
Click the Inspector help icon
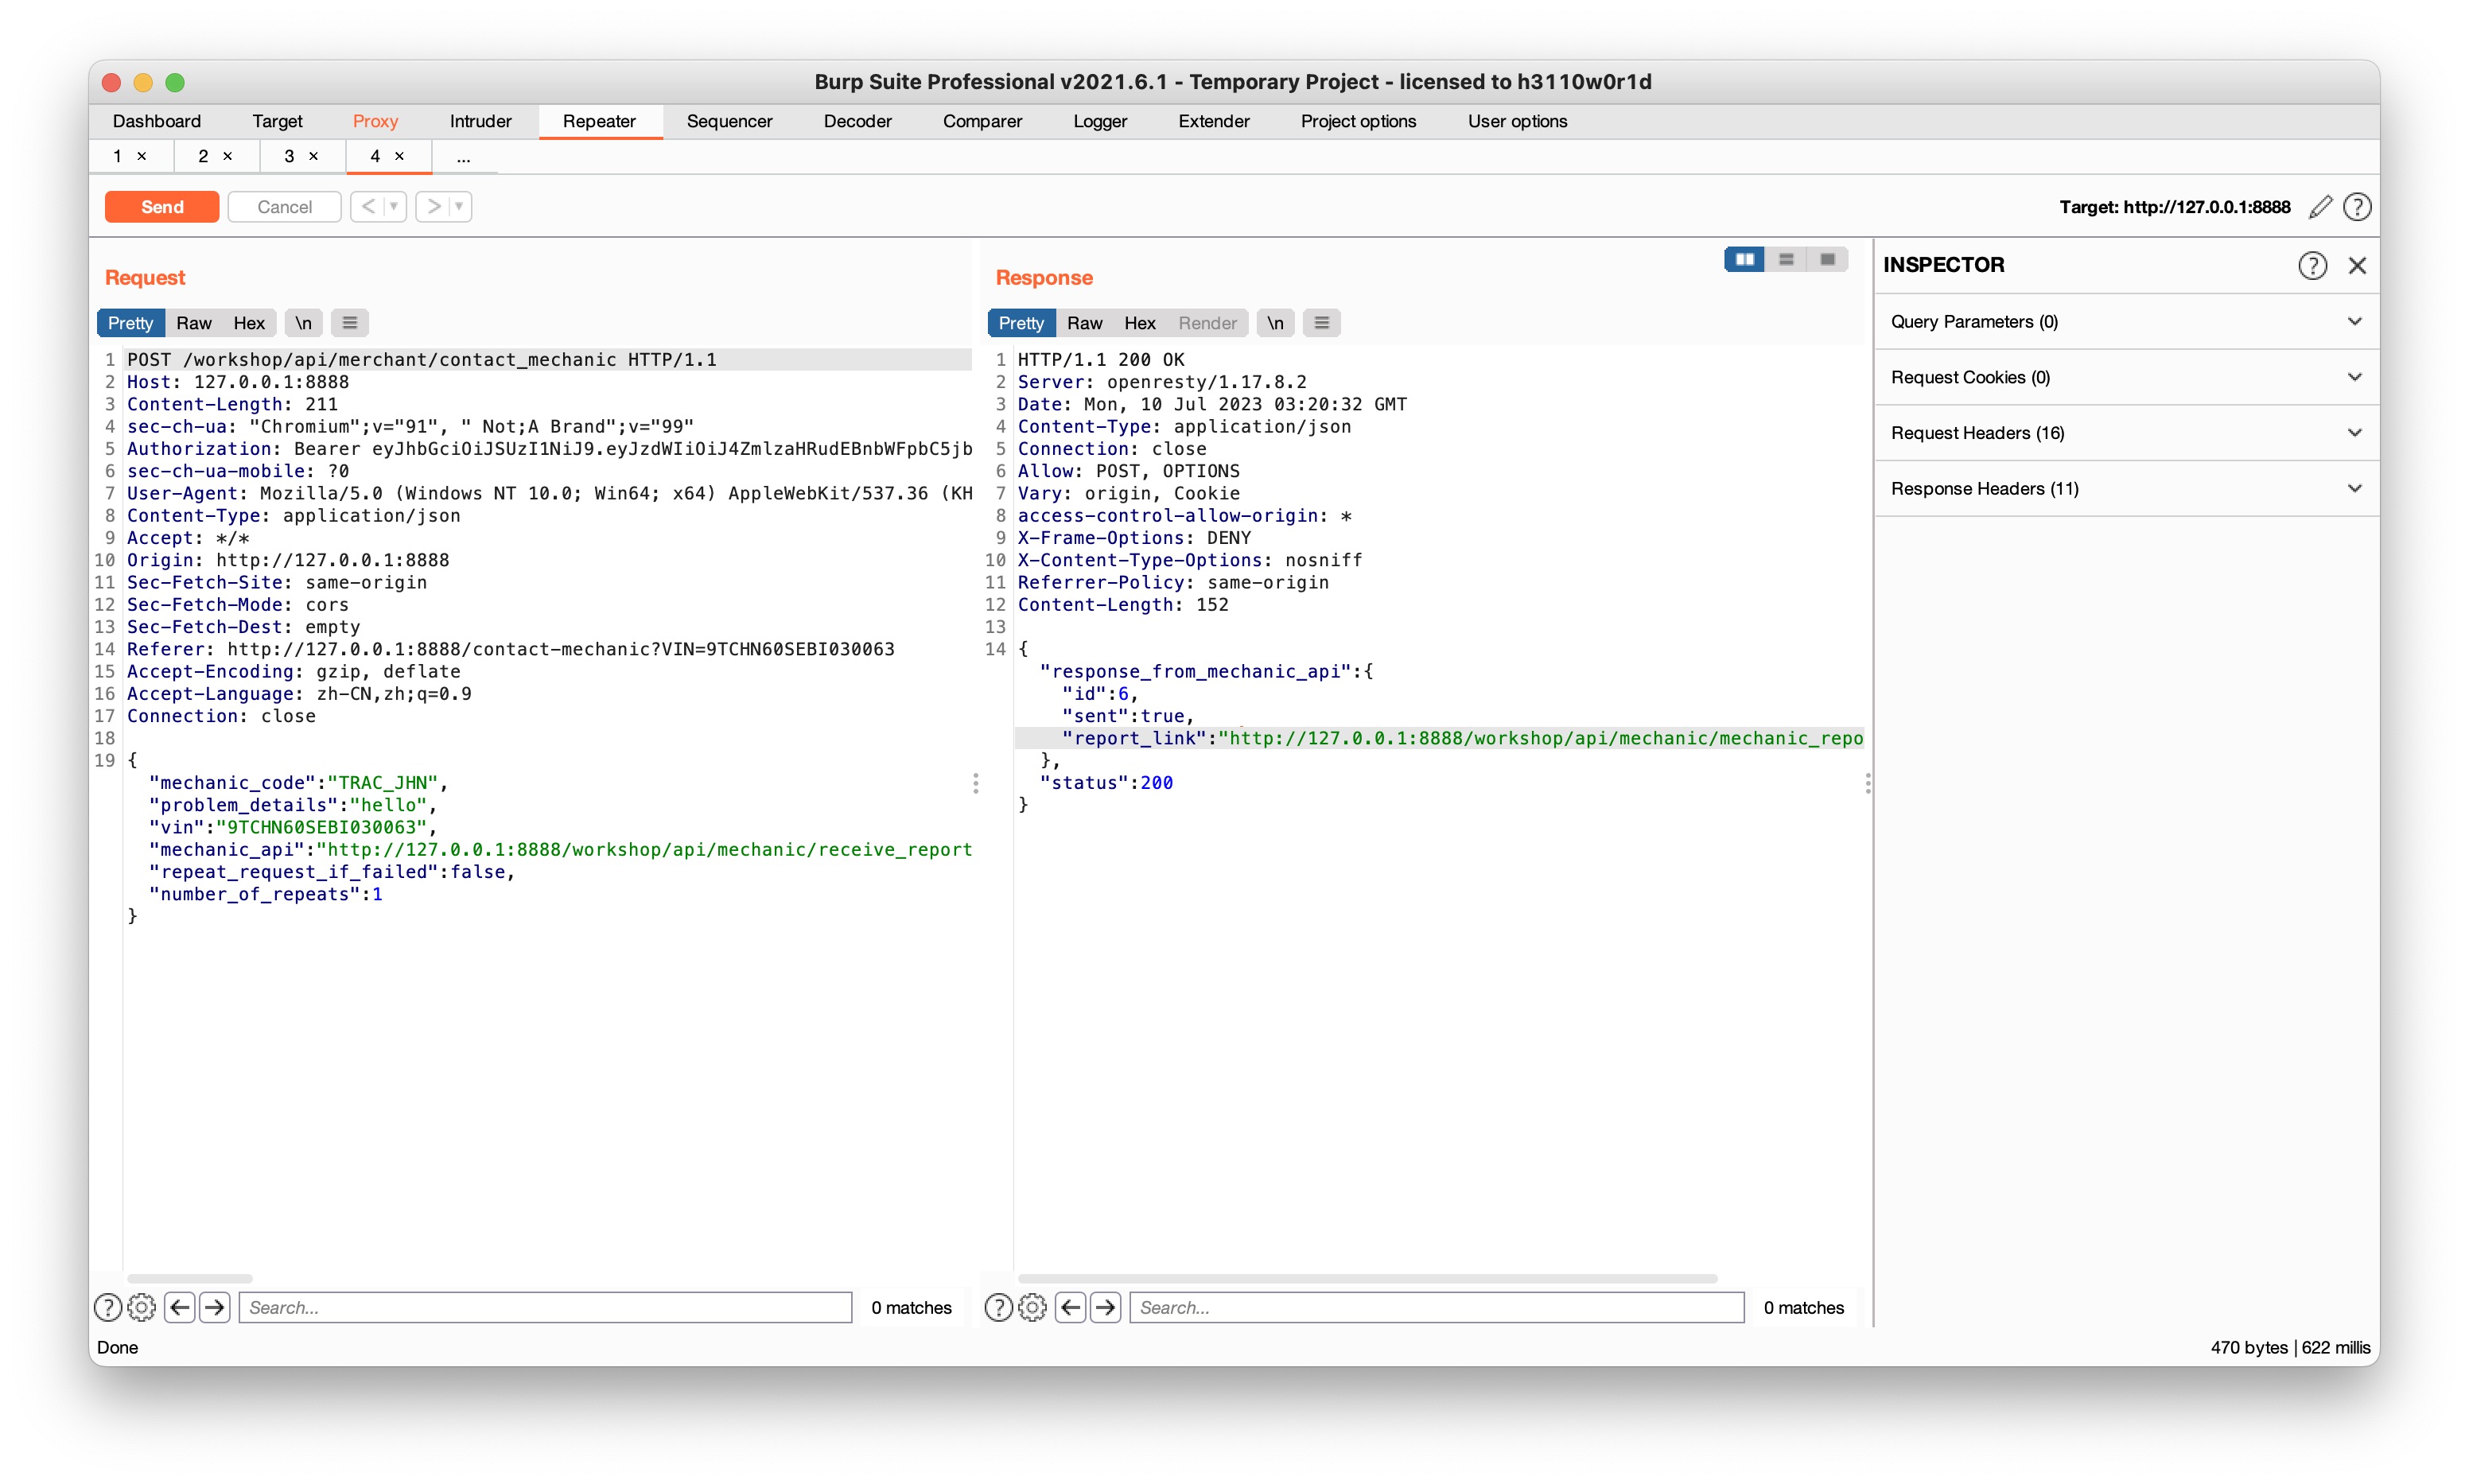[x=2311, y=265]
